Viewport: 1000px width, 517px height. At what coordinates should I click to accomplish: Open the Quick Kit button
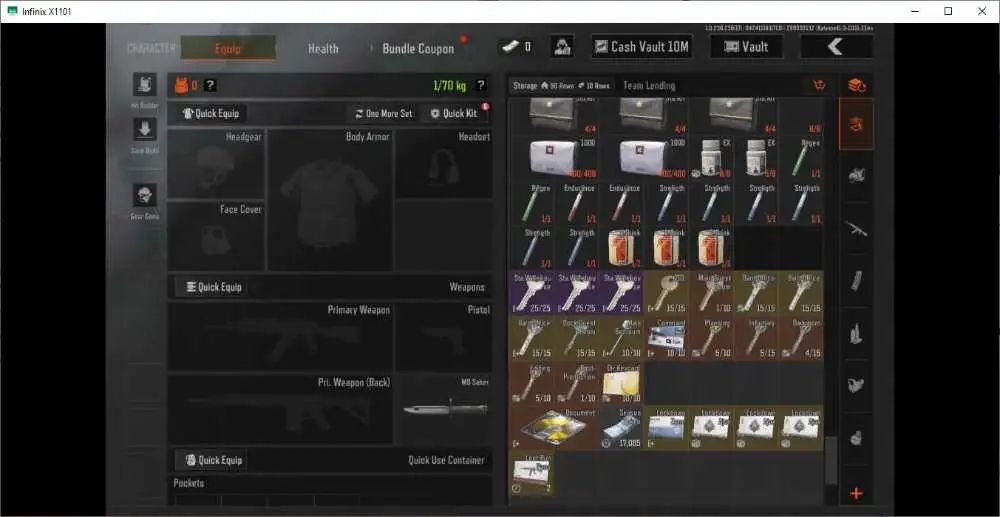click(x=454, y=113)
